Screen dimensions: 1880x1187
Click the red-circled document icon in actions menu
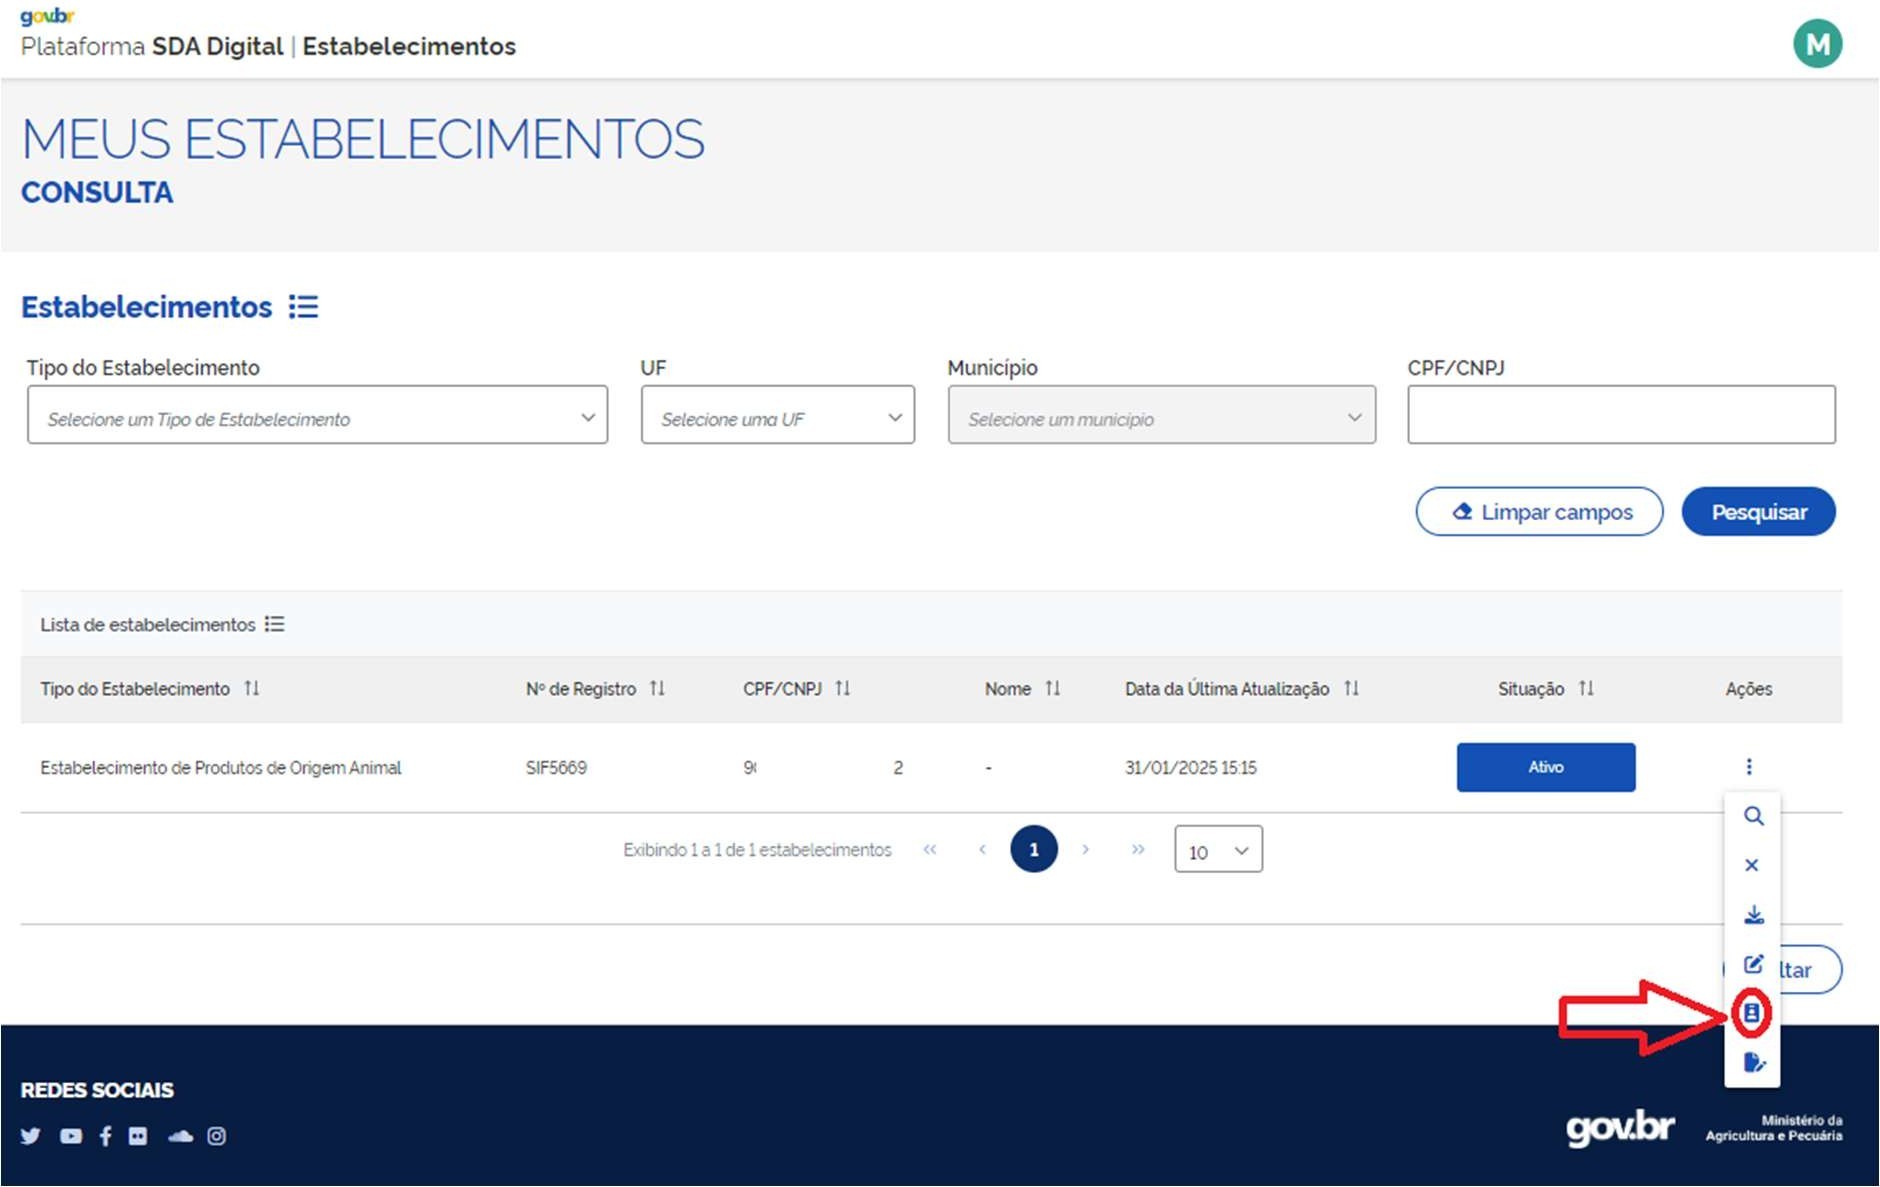point(1751,1013)
